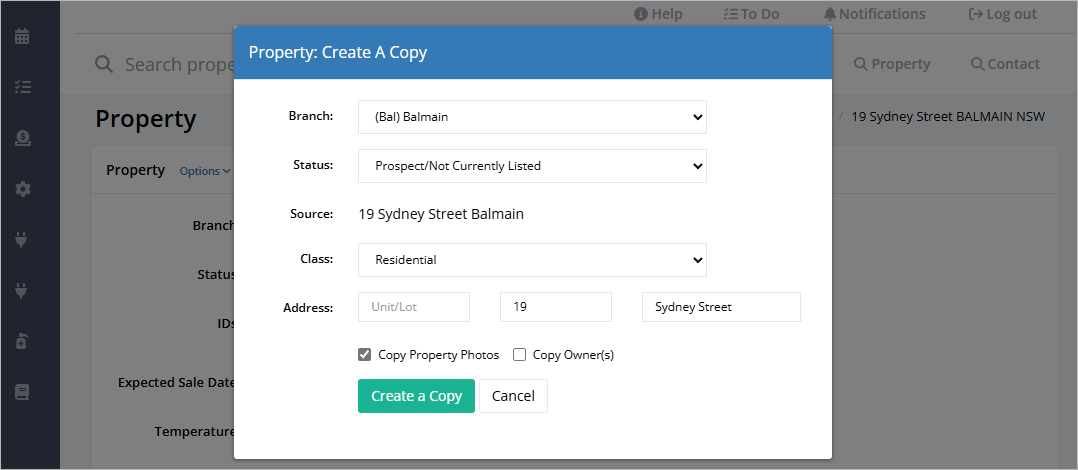The height and width of the screenshot is (470, 1078).
Task: Expand the Branch dropdown
Action: (532, 117)
